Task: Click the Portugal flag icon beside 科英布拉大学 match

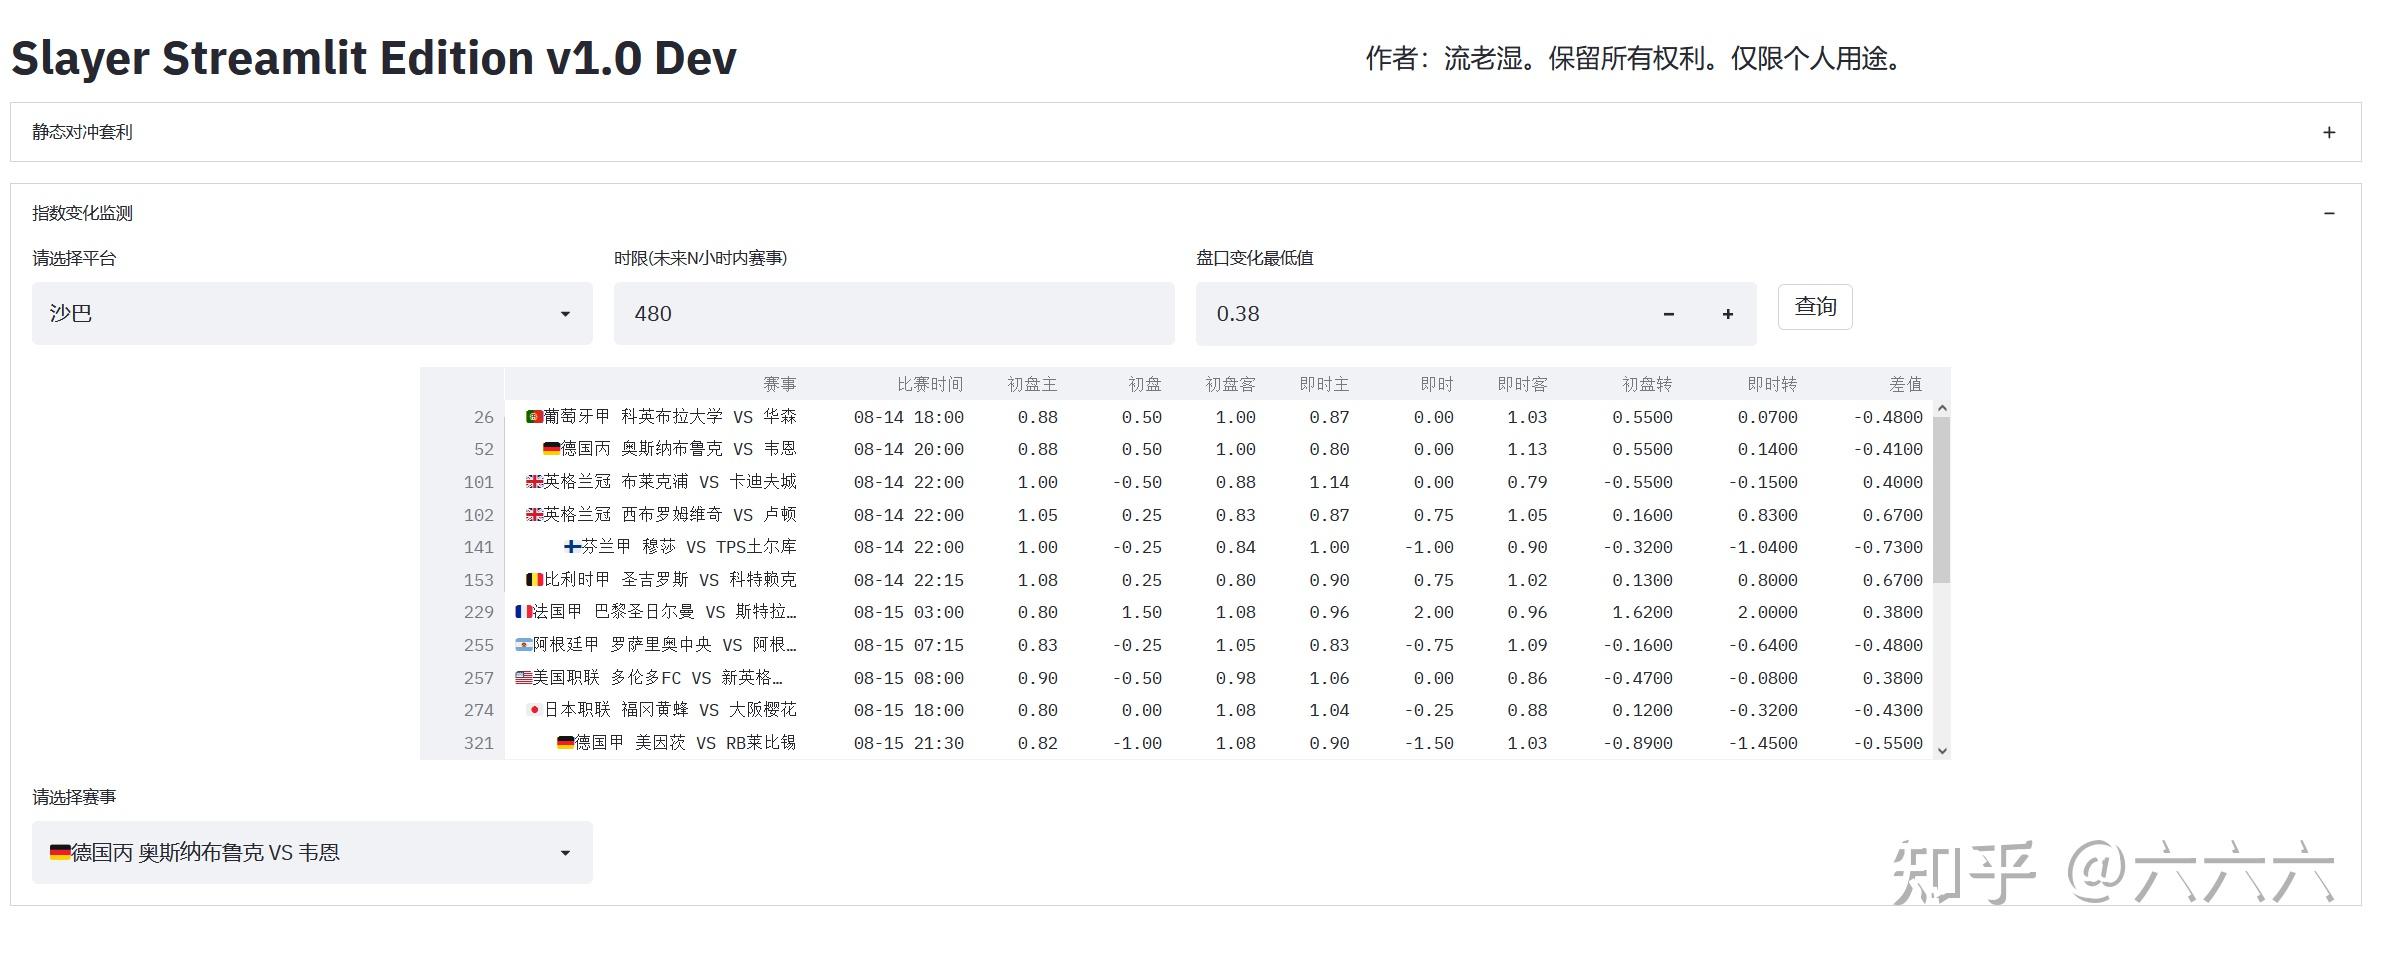Action: coord(533,416)
